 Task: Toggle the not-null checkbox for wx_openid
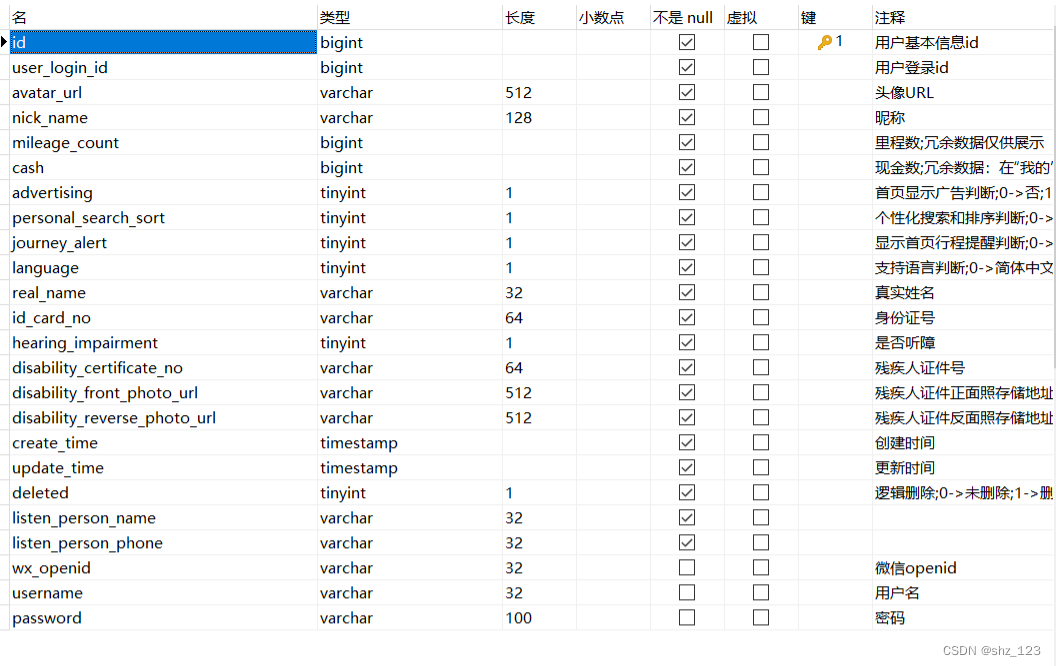pyautogui.click(x=687, y=568)
